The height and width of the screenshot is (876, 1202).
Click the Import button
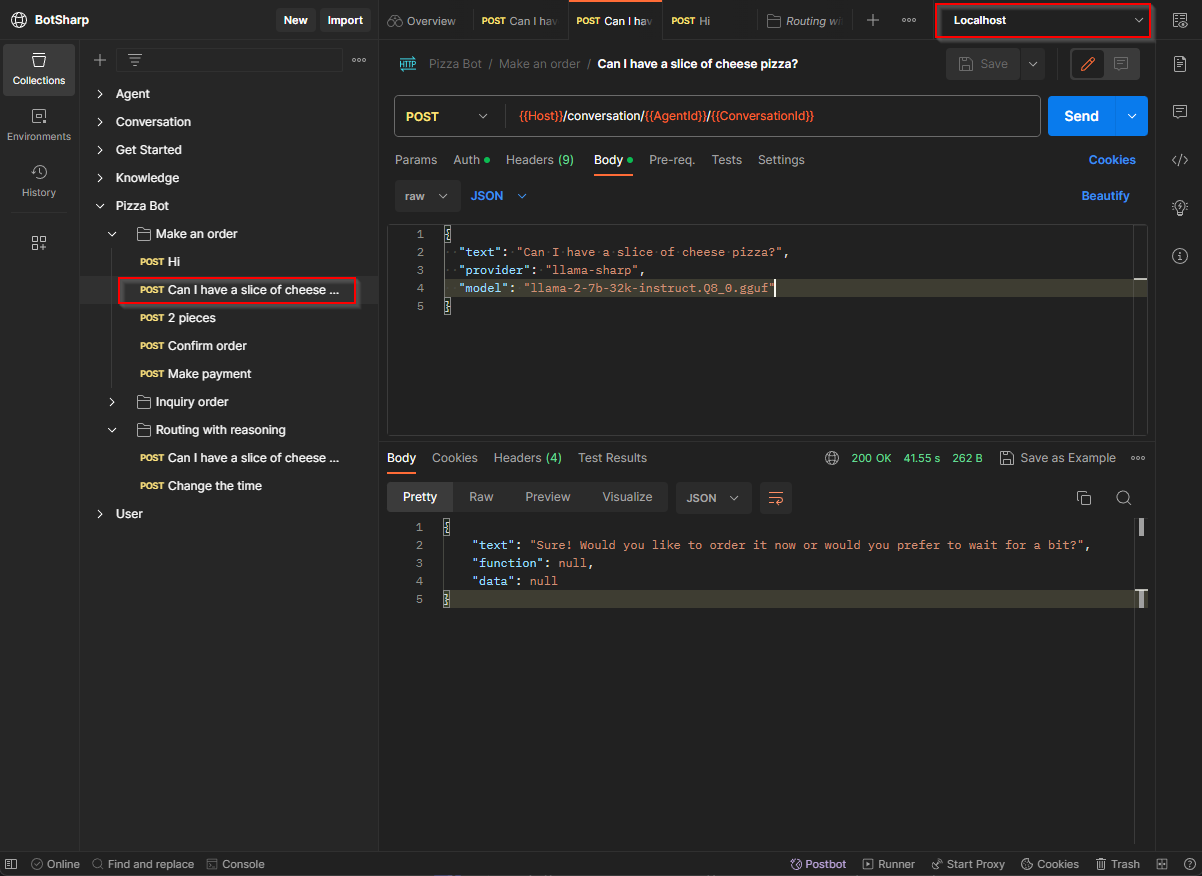pos(346,20)
